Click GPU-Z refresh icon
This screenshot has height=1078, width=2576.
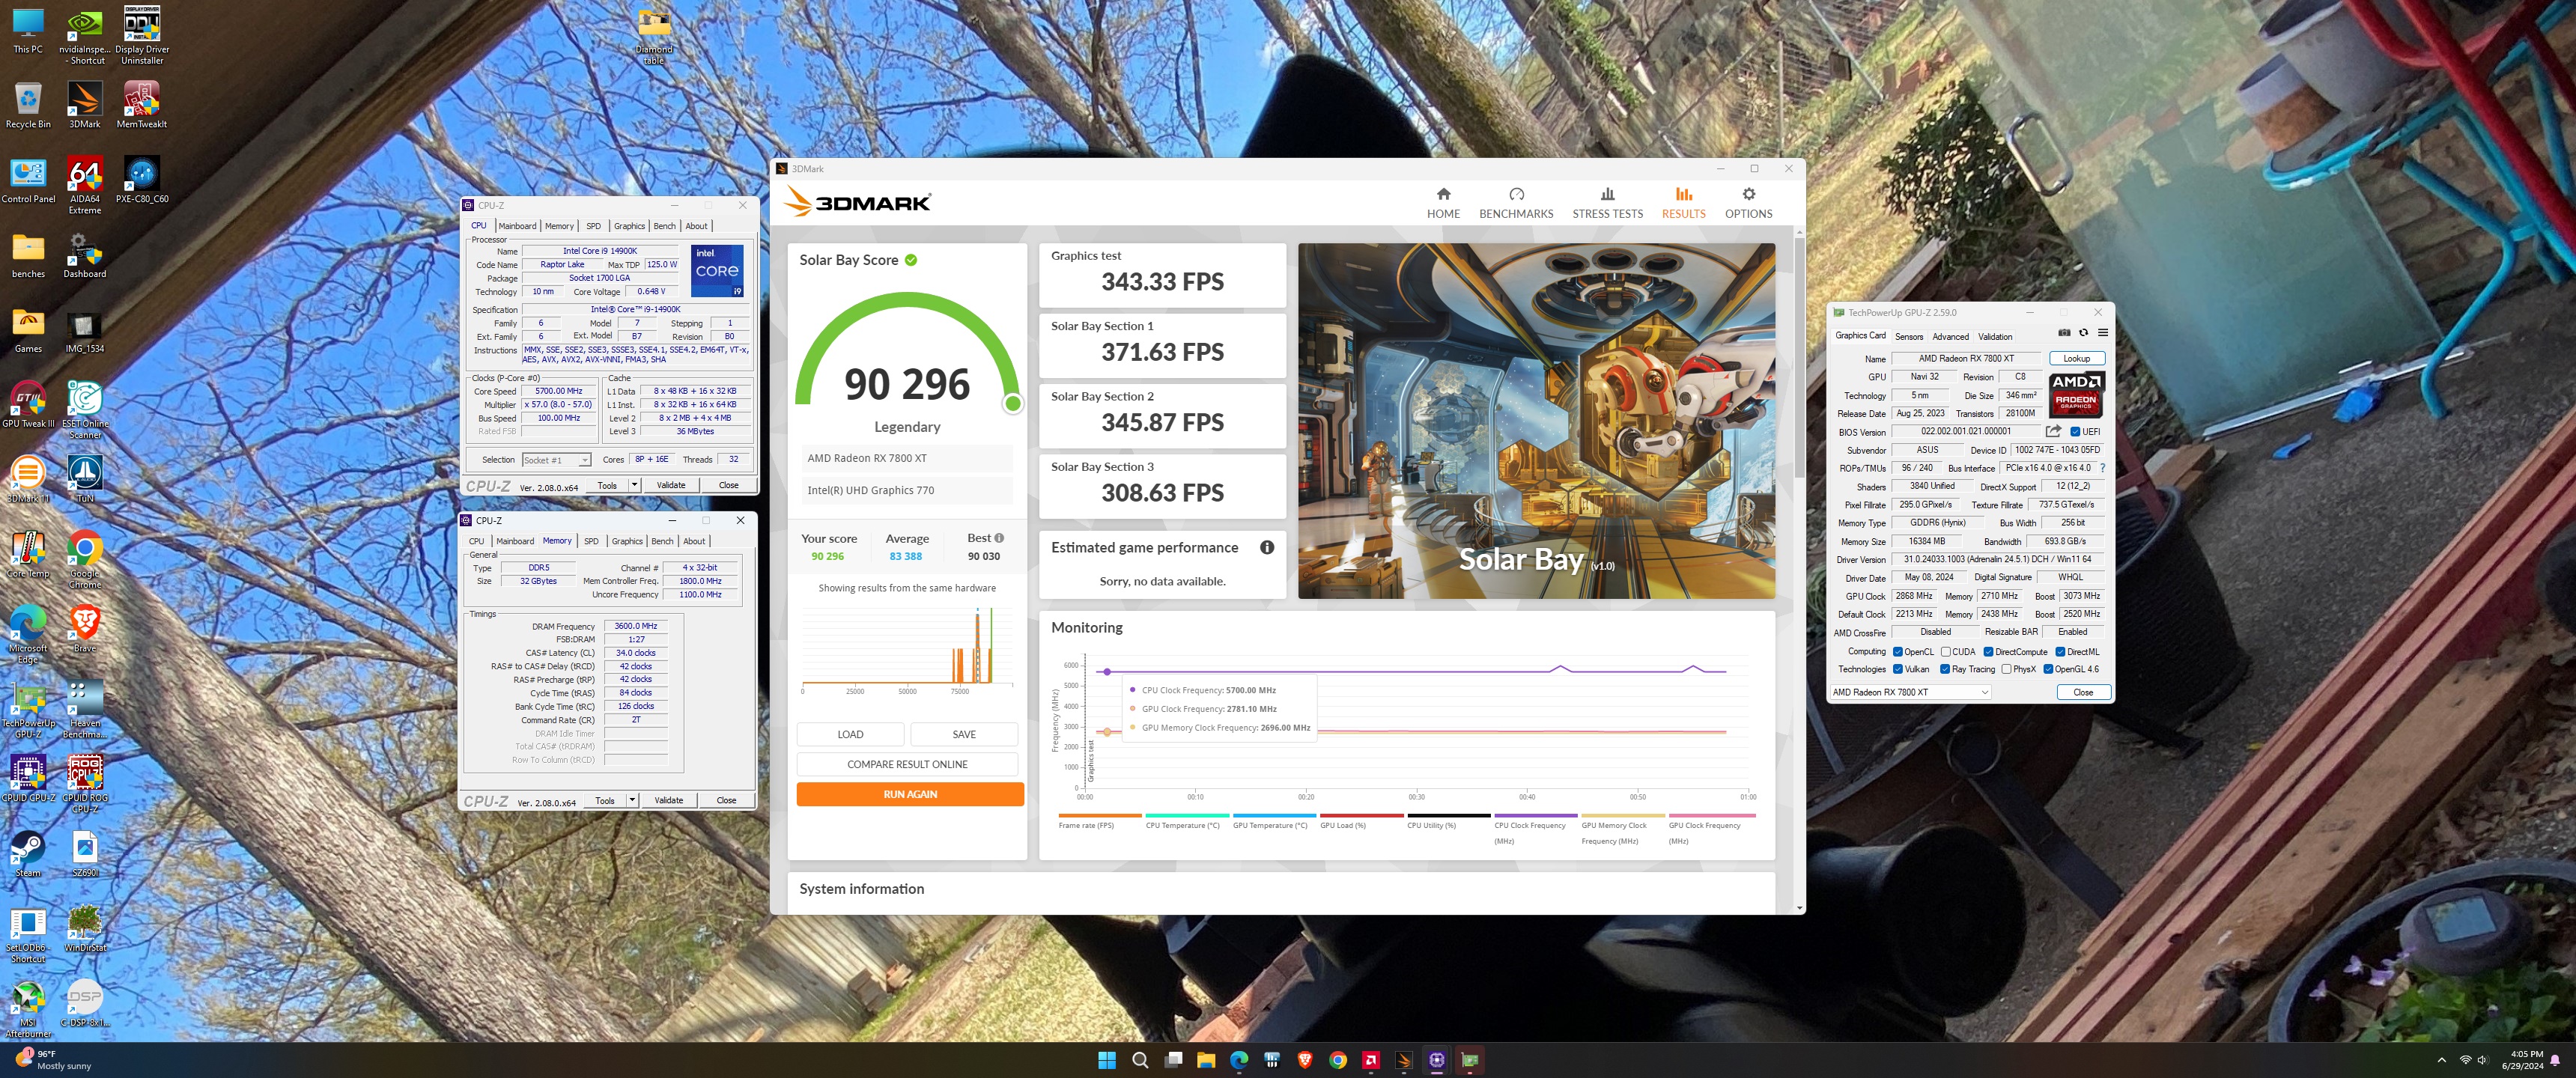[x=2083, y=333]
